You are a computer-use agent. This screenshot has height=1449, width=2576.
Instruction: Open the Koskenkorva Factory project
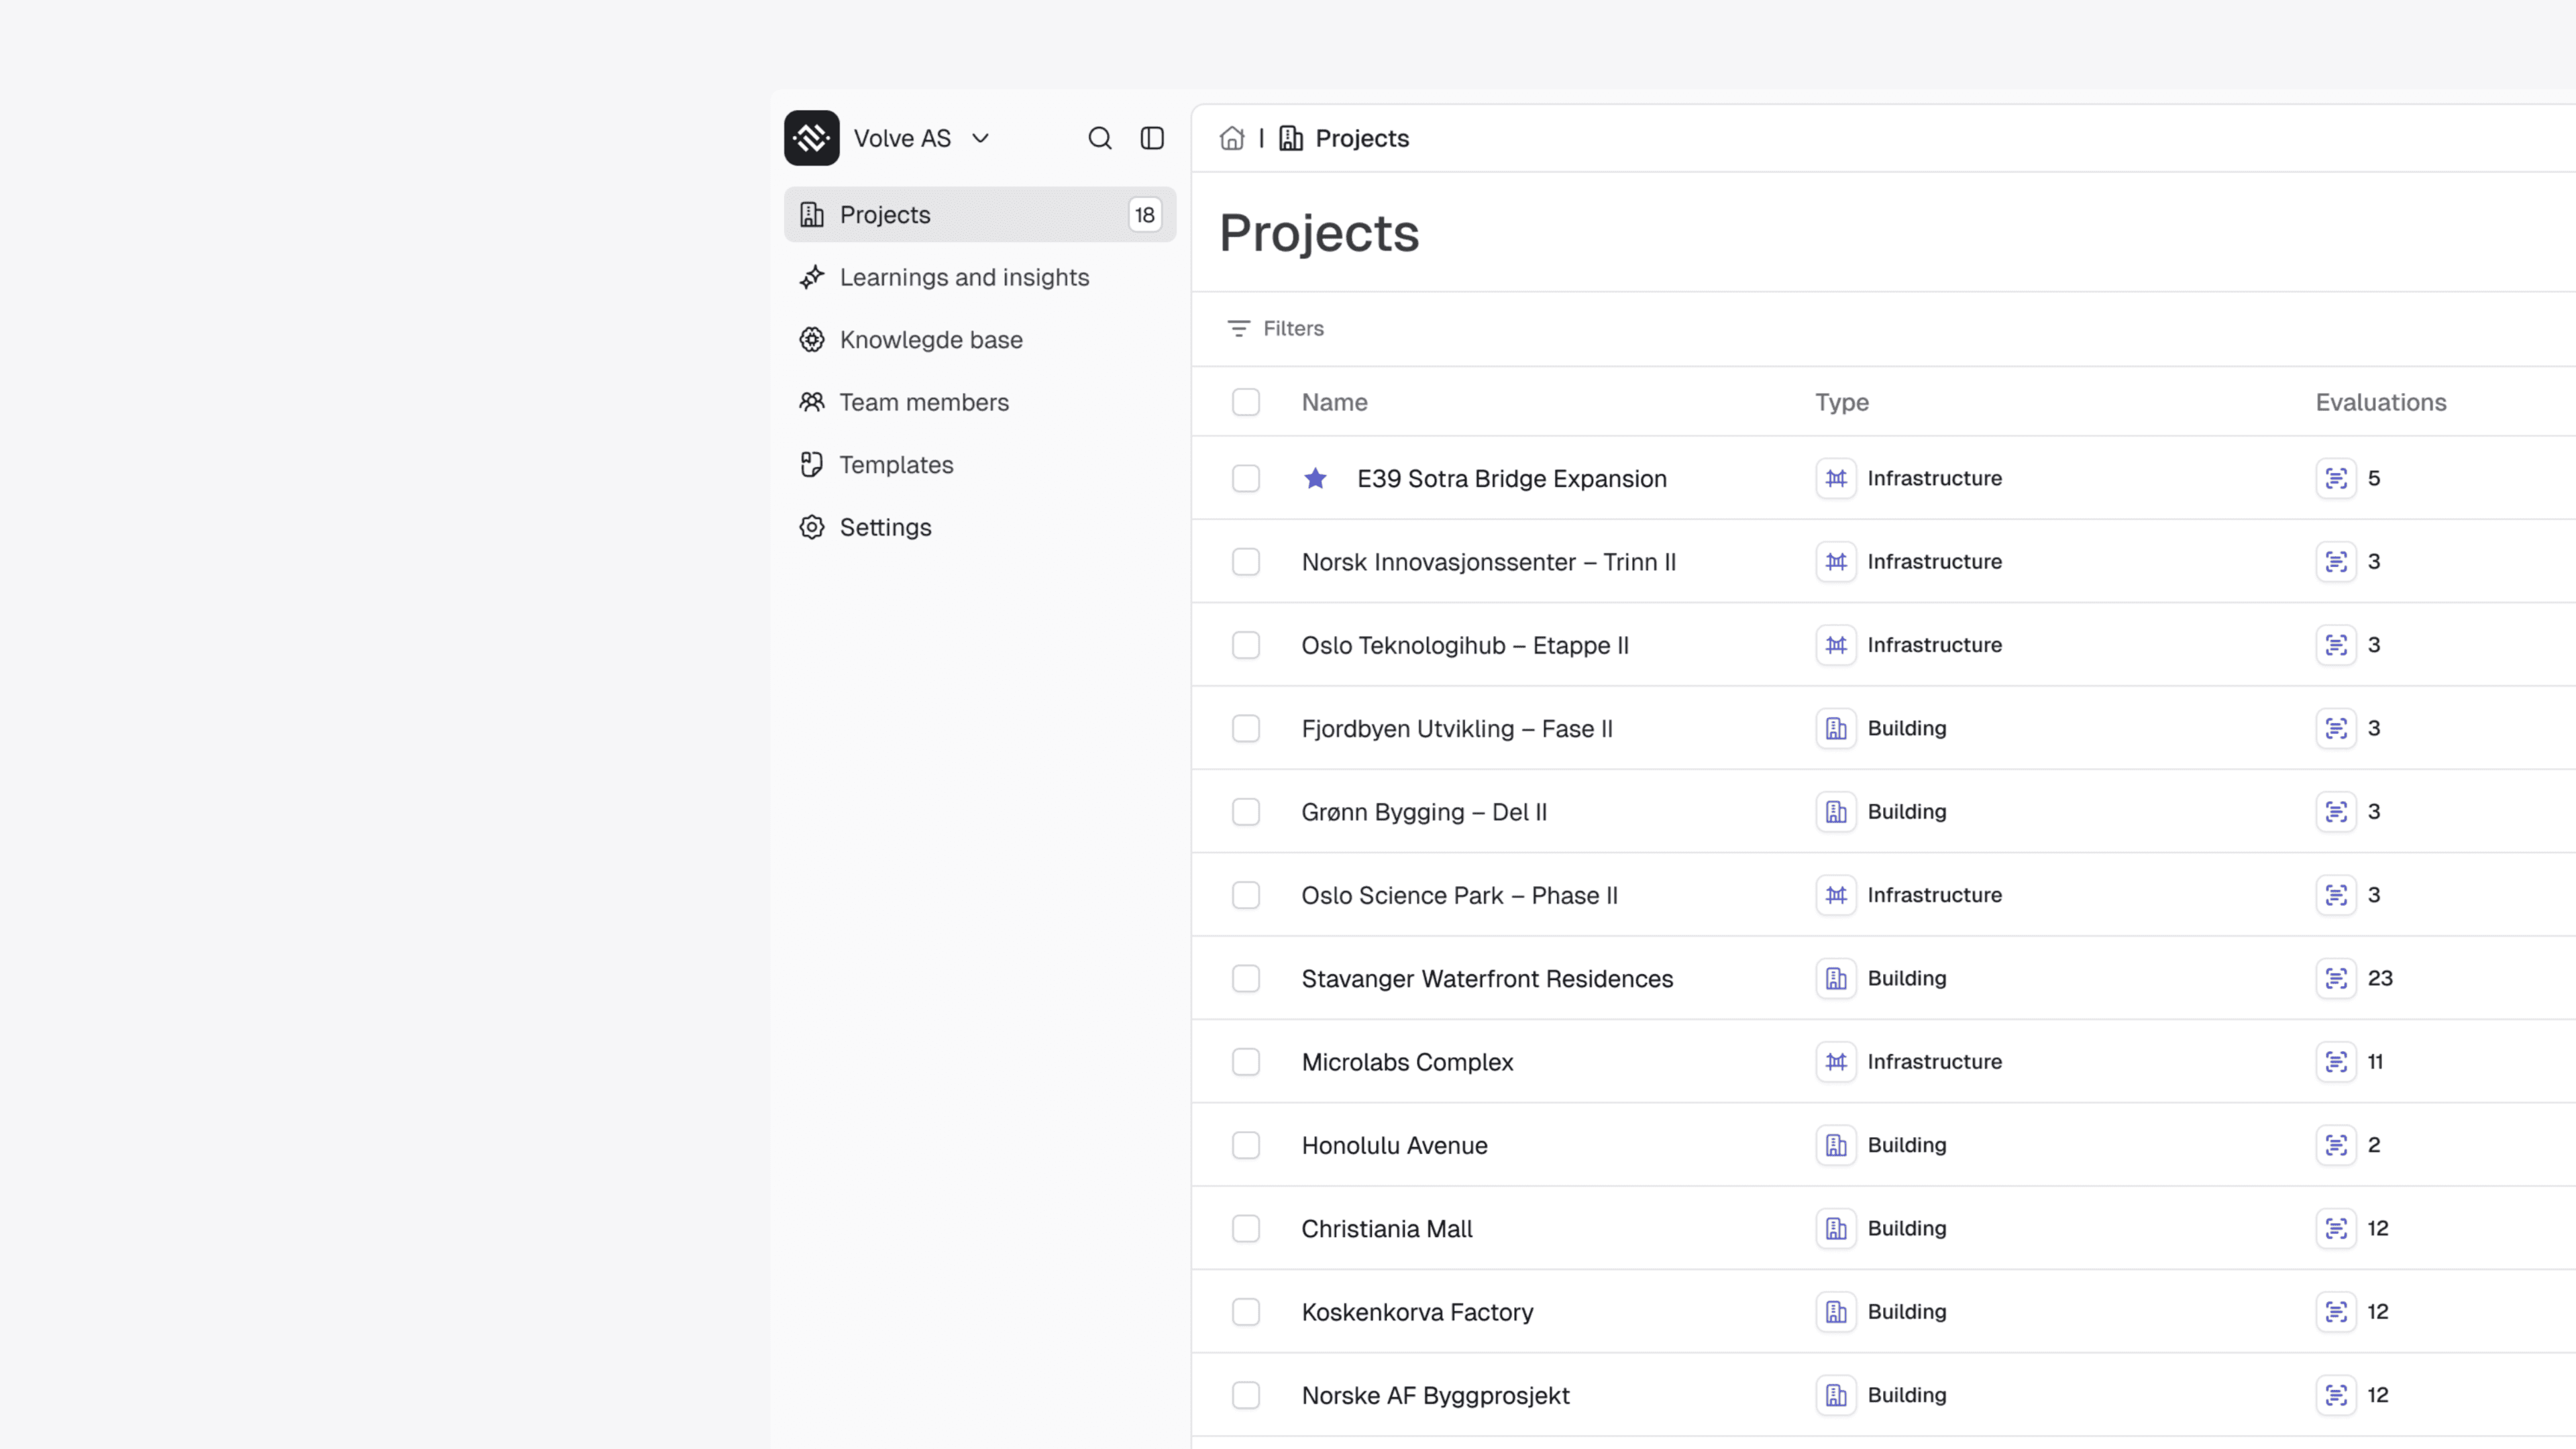tap(1416, 1312)
